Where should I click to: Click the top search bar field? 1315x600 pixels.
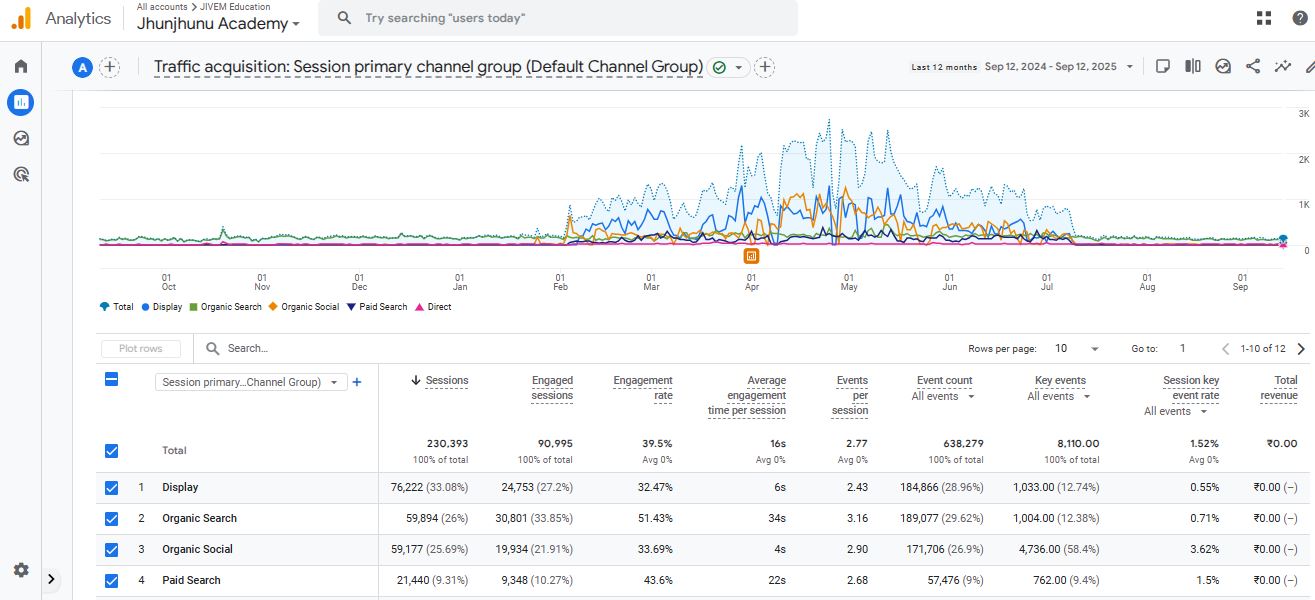[x=558, y=18]
